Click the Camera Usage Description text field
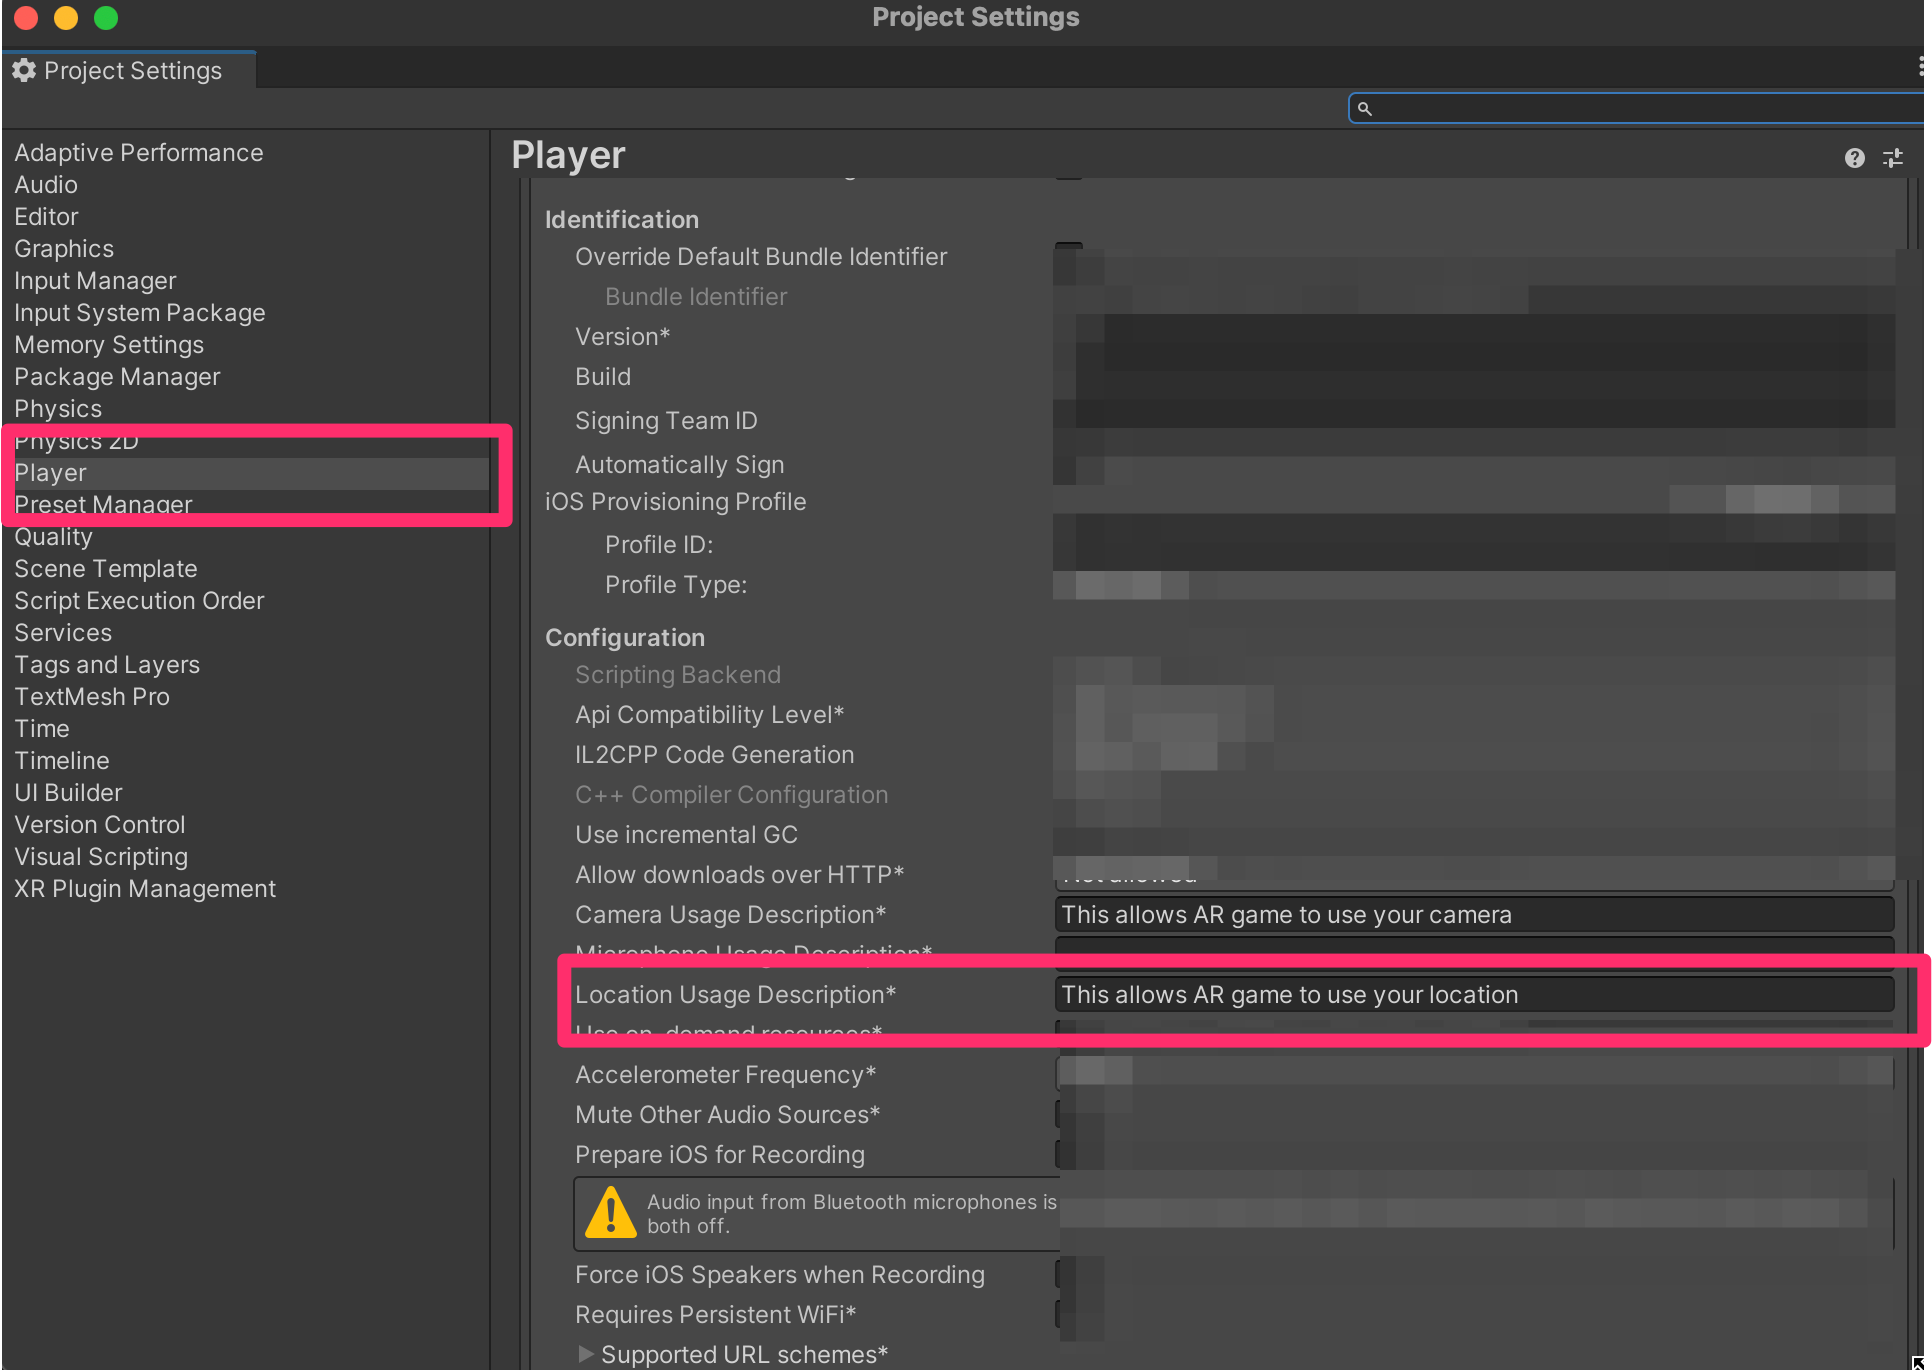Image resolution: width=1932 pixels, height=1370 pixels. click(x=1474, y=915)
